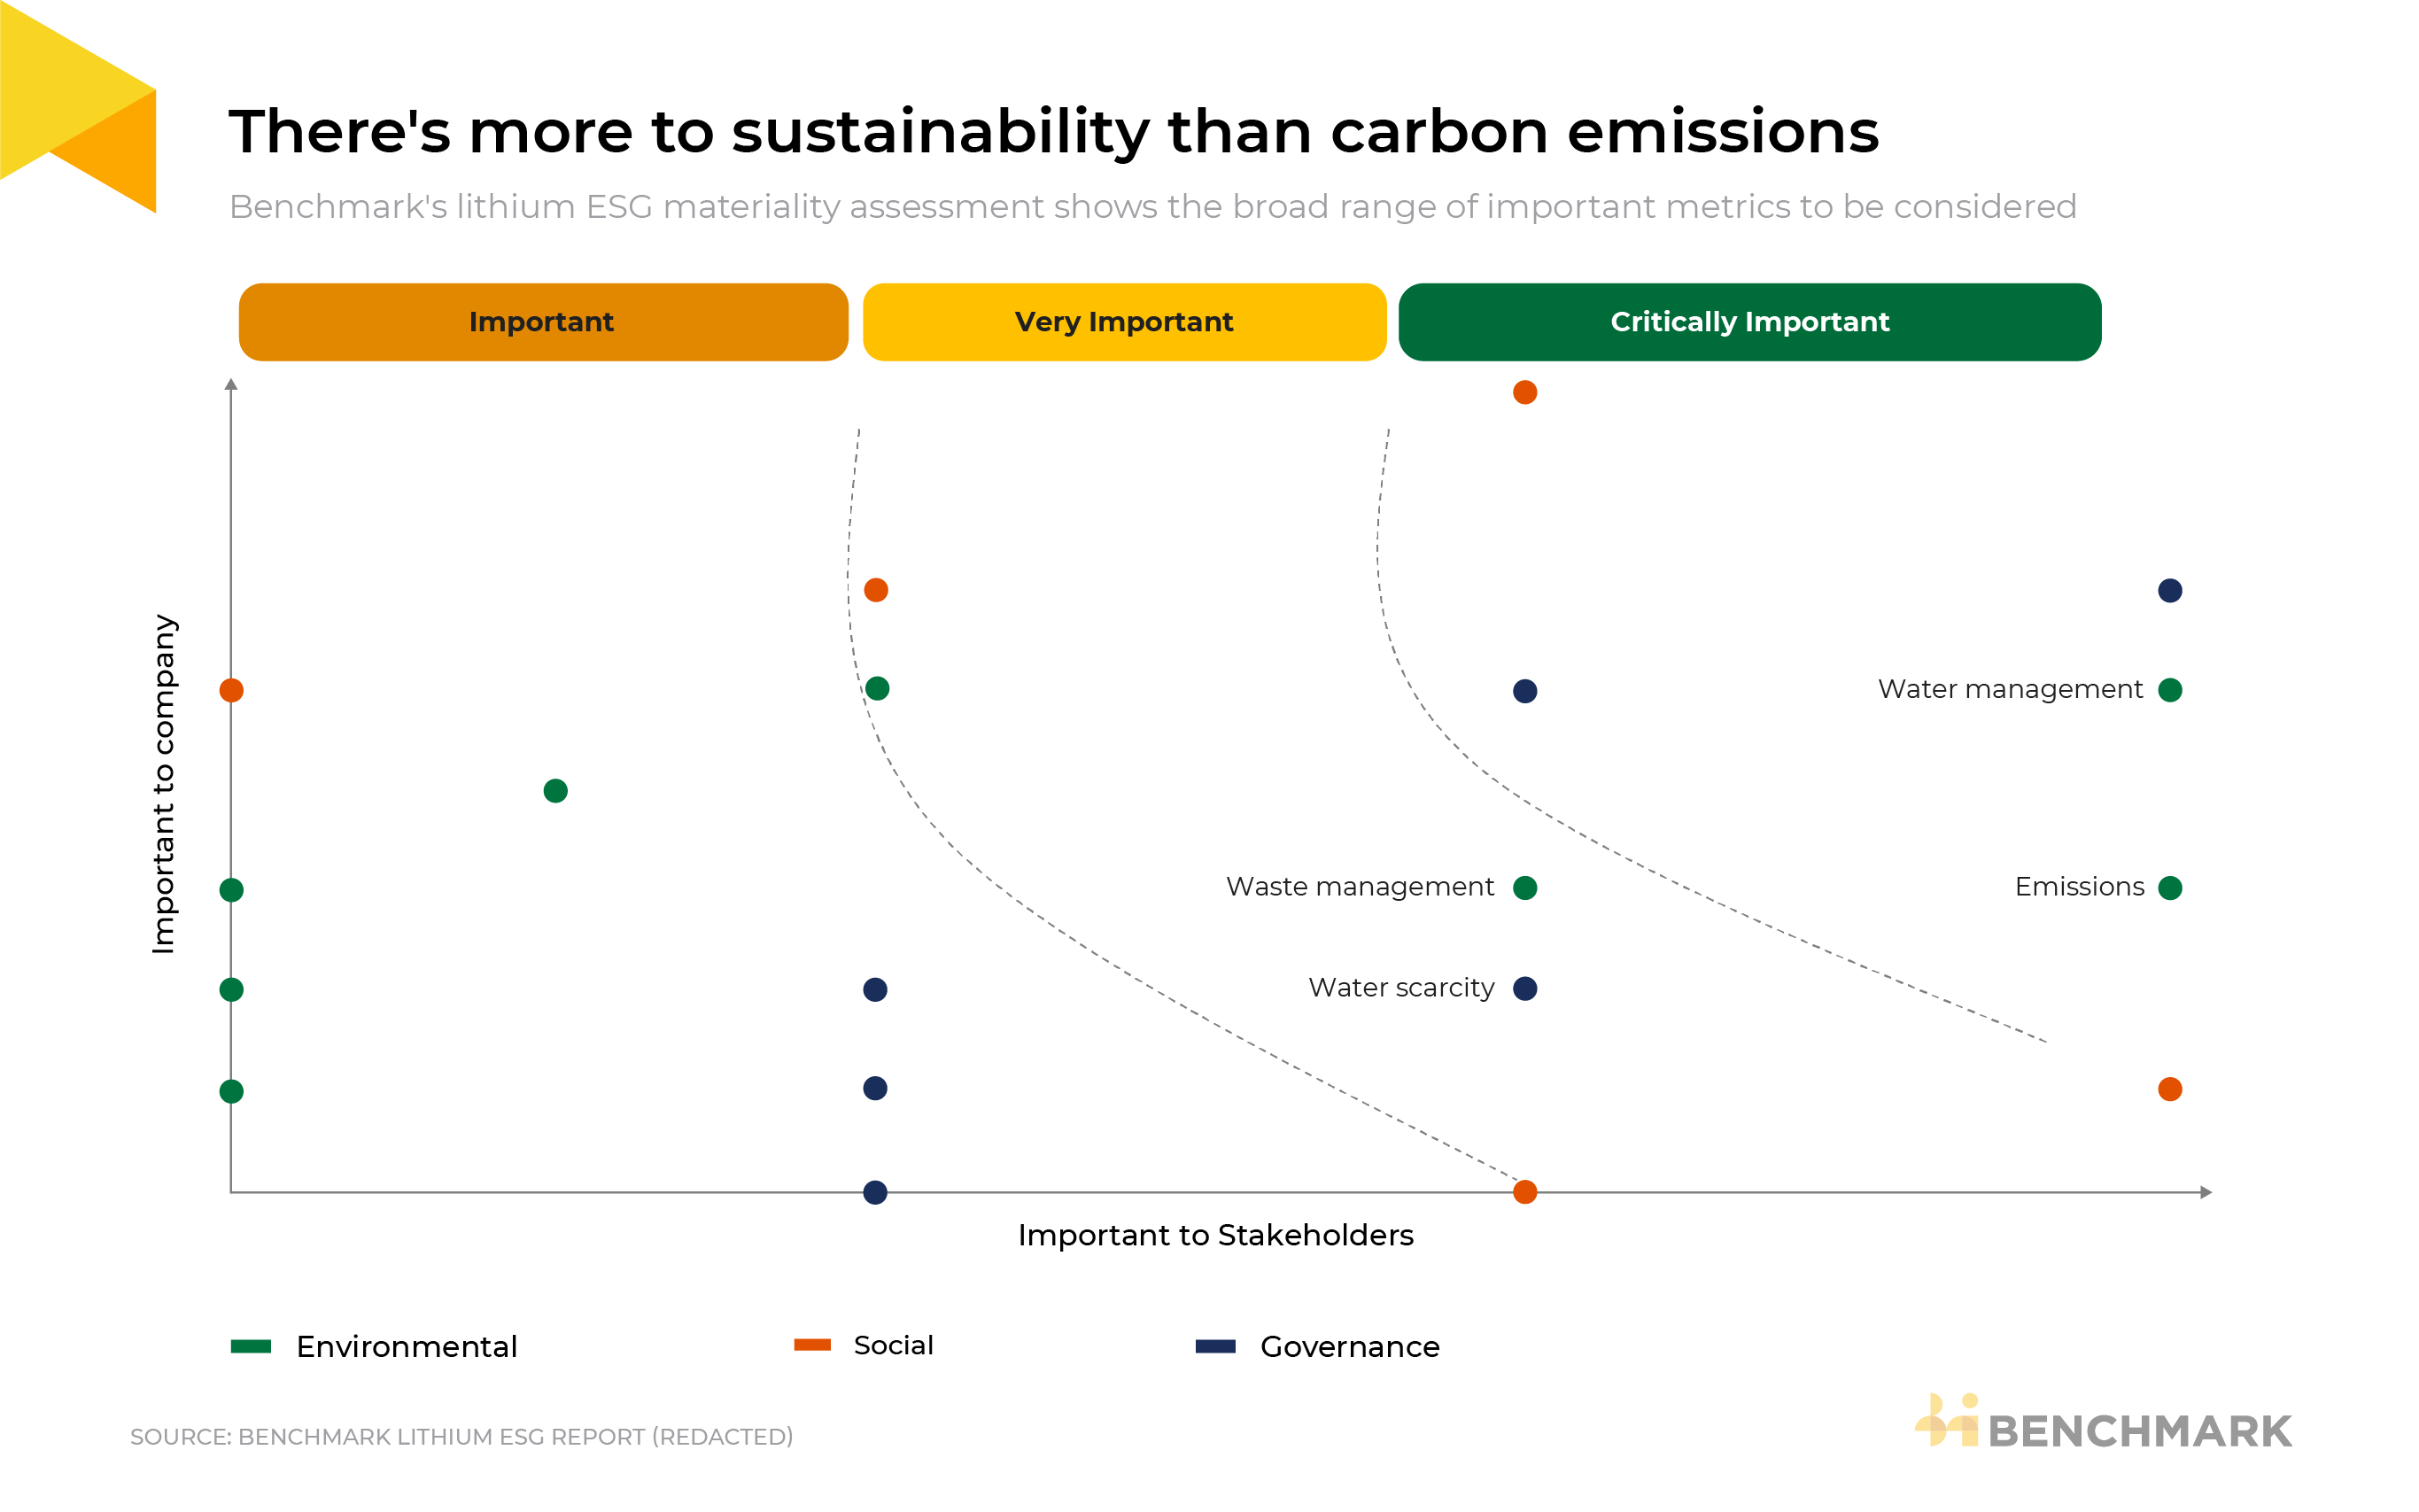Image resolution: width=2419 pixels, height=1512 pixels.
Task: Click the source citation text
Action: [x=461, y=1437]
